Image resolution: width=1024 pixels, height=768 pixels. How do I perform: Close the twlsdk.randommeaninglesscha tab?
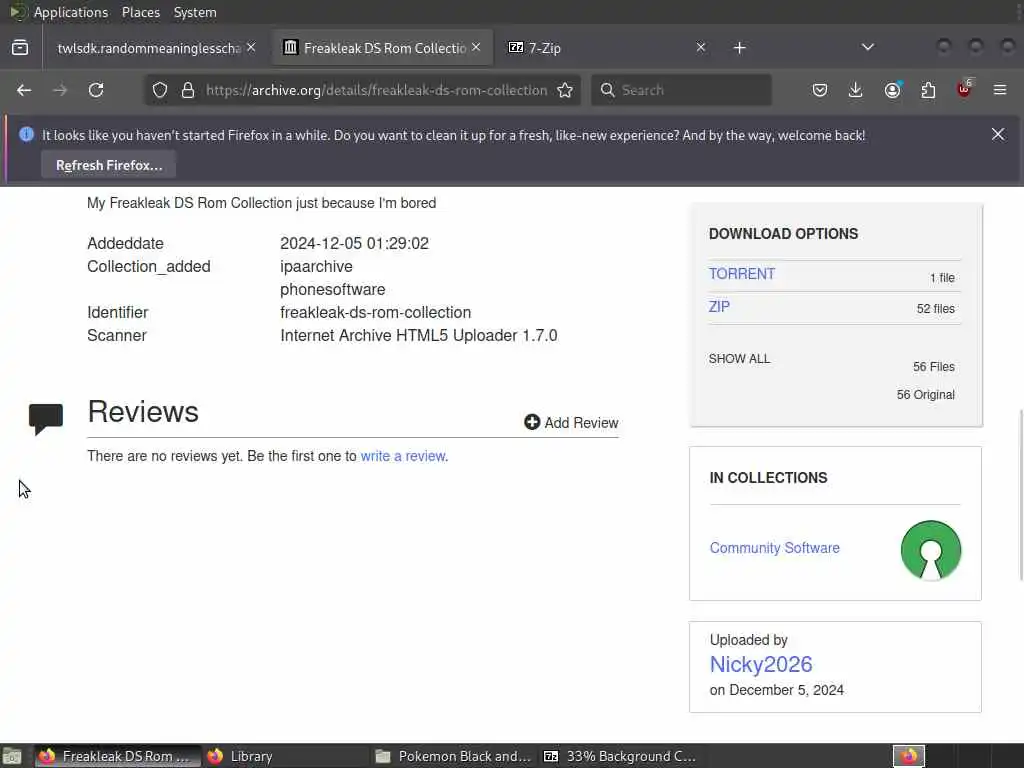[x=251, y=48]
